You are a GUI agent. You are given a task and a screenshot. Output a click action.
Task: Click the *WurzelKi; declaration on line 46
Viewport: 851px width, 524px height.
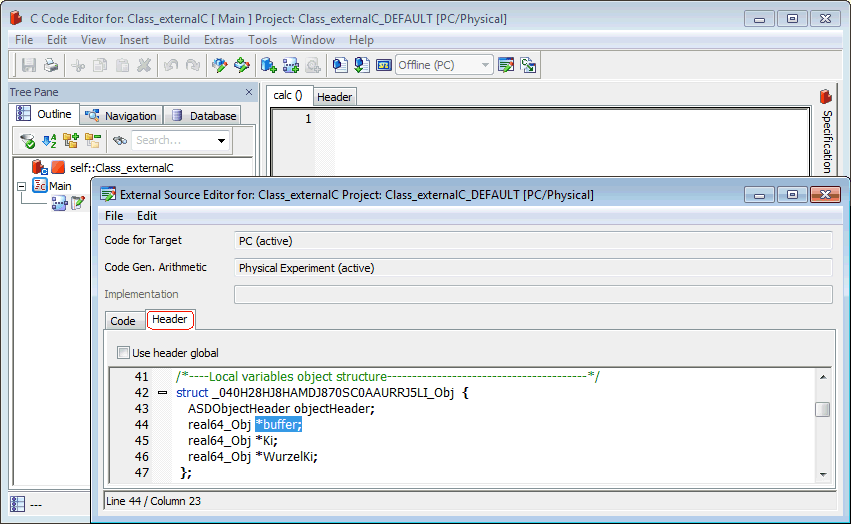pos(286,457)
